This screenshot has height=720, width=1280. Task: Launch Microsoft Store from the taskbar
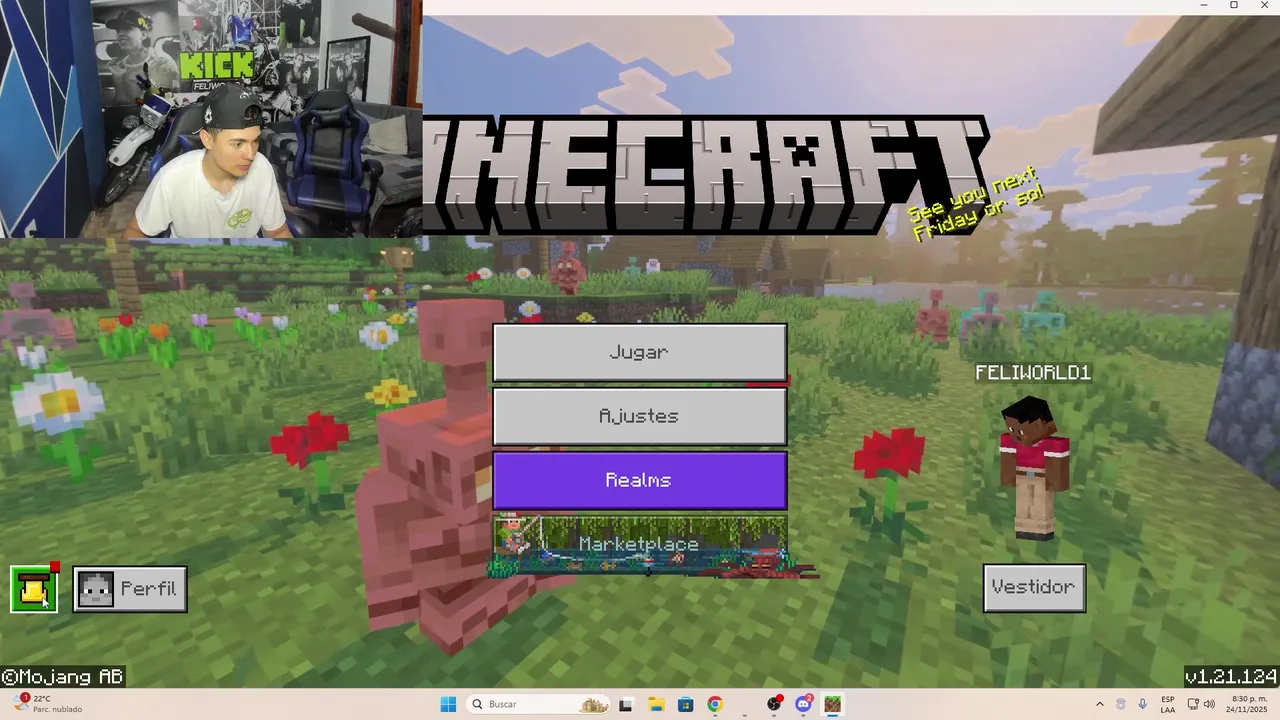point(685,704)
